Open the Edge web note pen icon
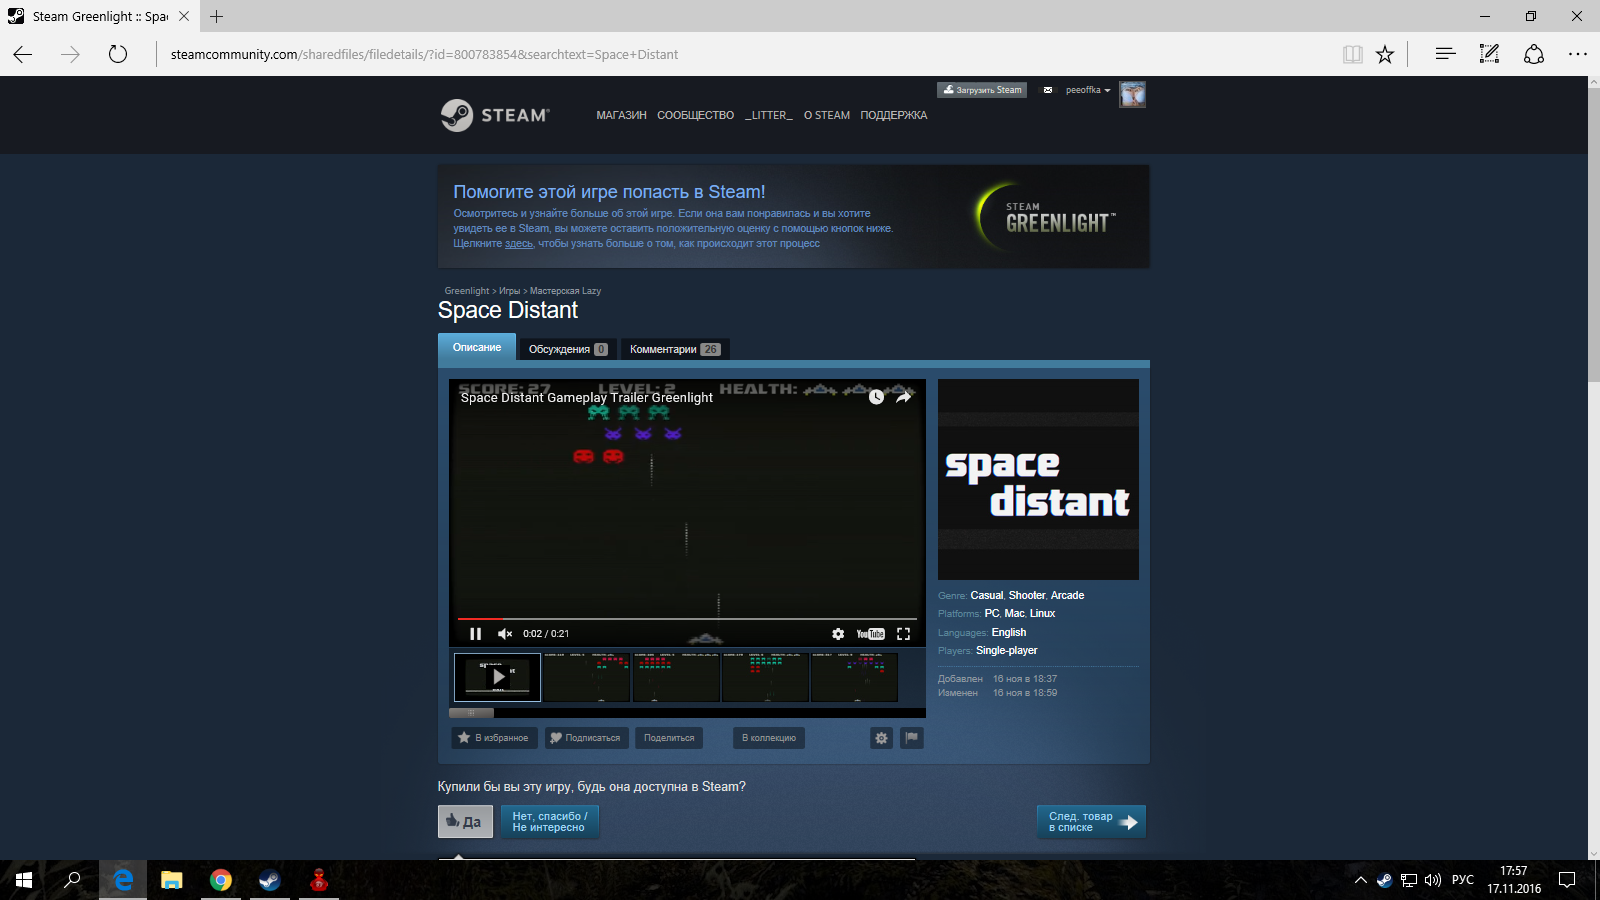This screenshot has width=1600, height=900. (x=1489, y=54)
